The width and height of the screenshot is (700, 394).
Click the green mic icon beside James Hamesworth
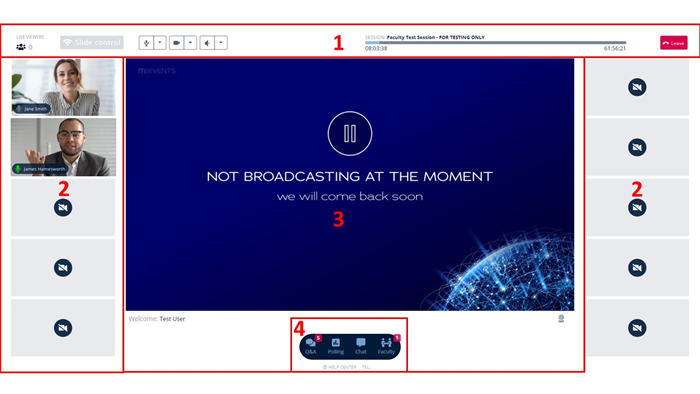click(18, 169)
